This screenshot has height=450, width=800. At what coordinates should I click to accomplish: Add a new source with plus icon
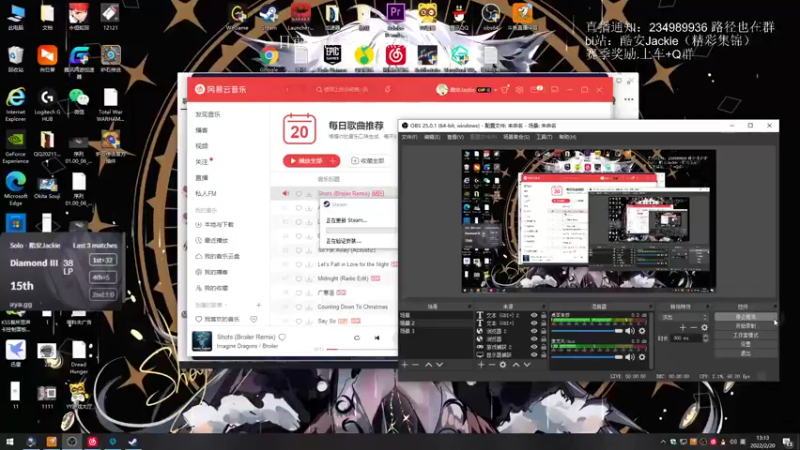[x=481, y=365]
